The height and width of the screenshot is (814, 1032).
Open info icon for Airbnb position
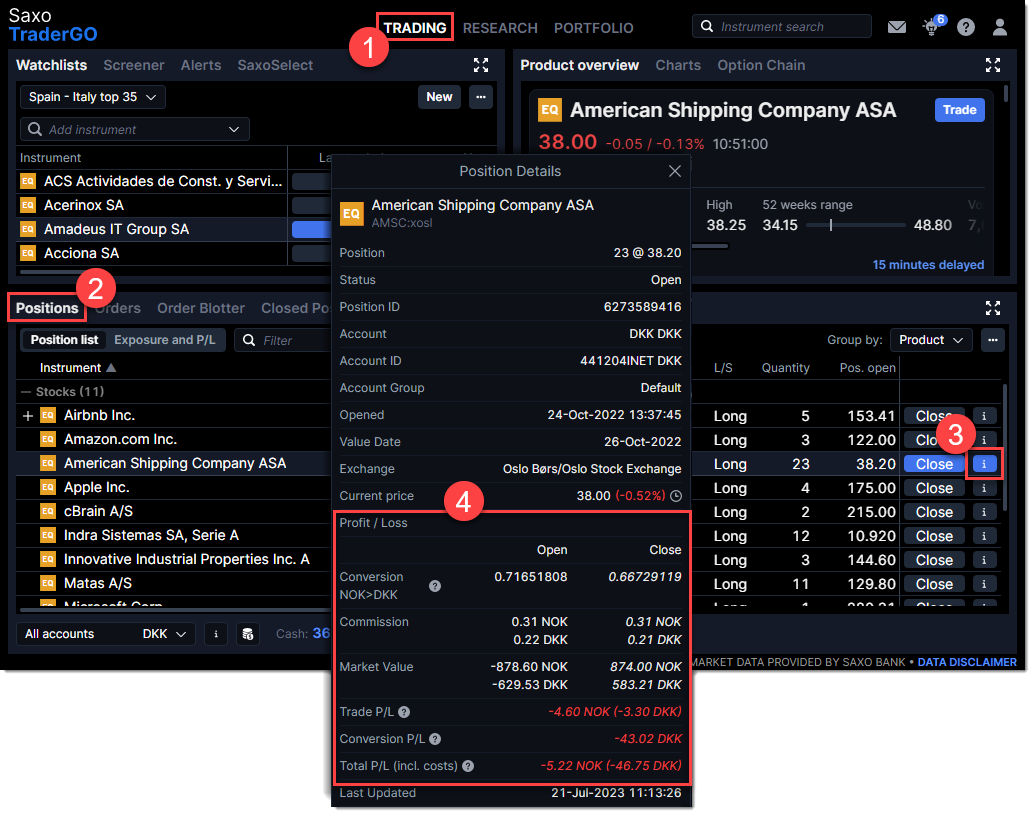point(984,416)
